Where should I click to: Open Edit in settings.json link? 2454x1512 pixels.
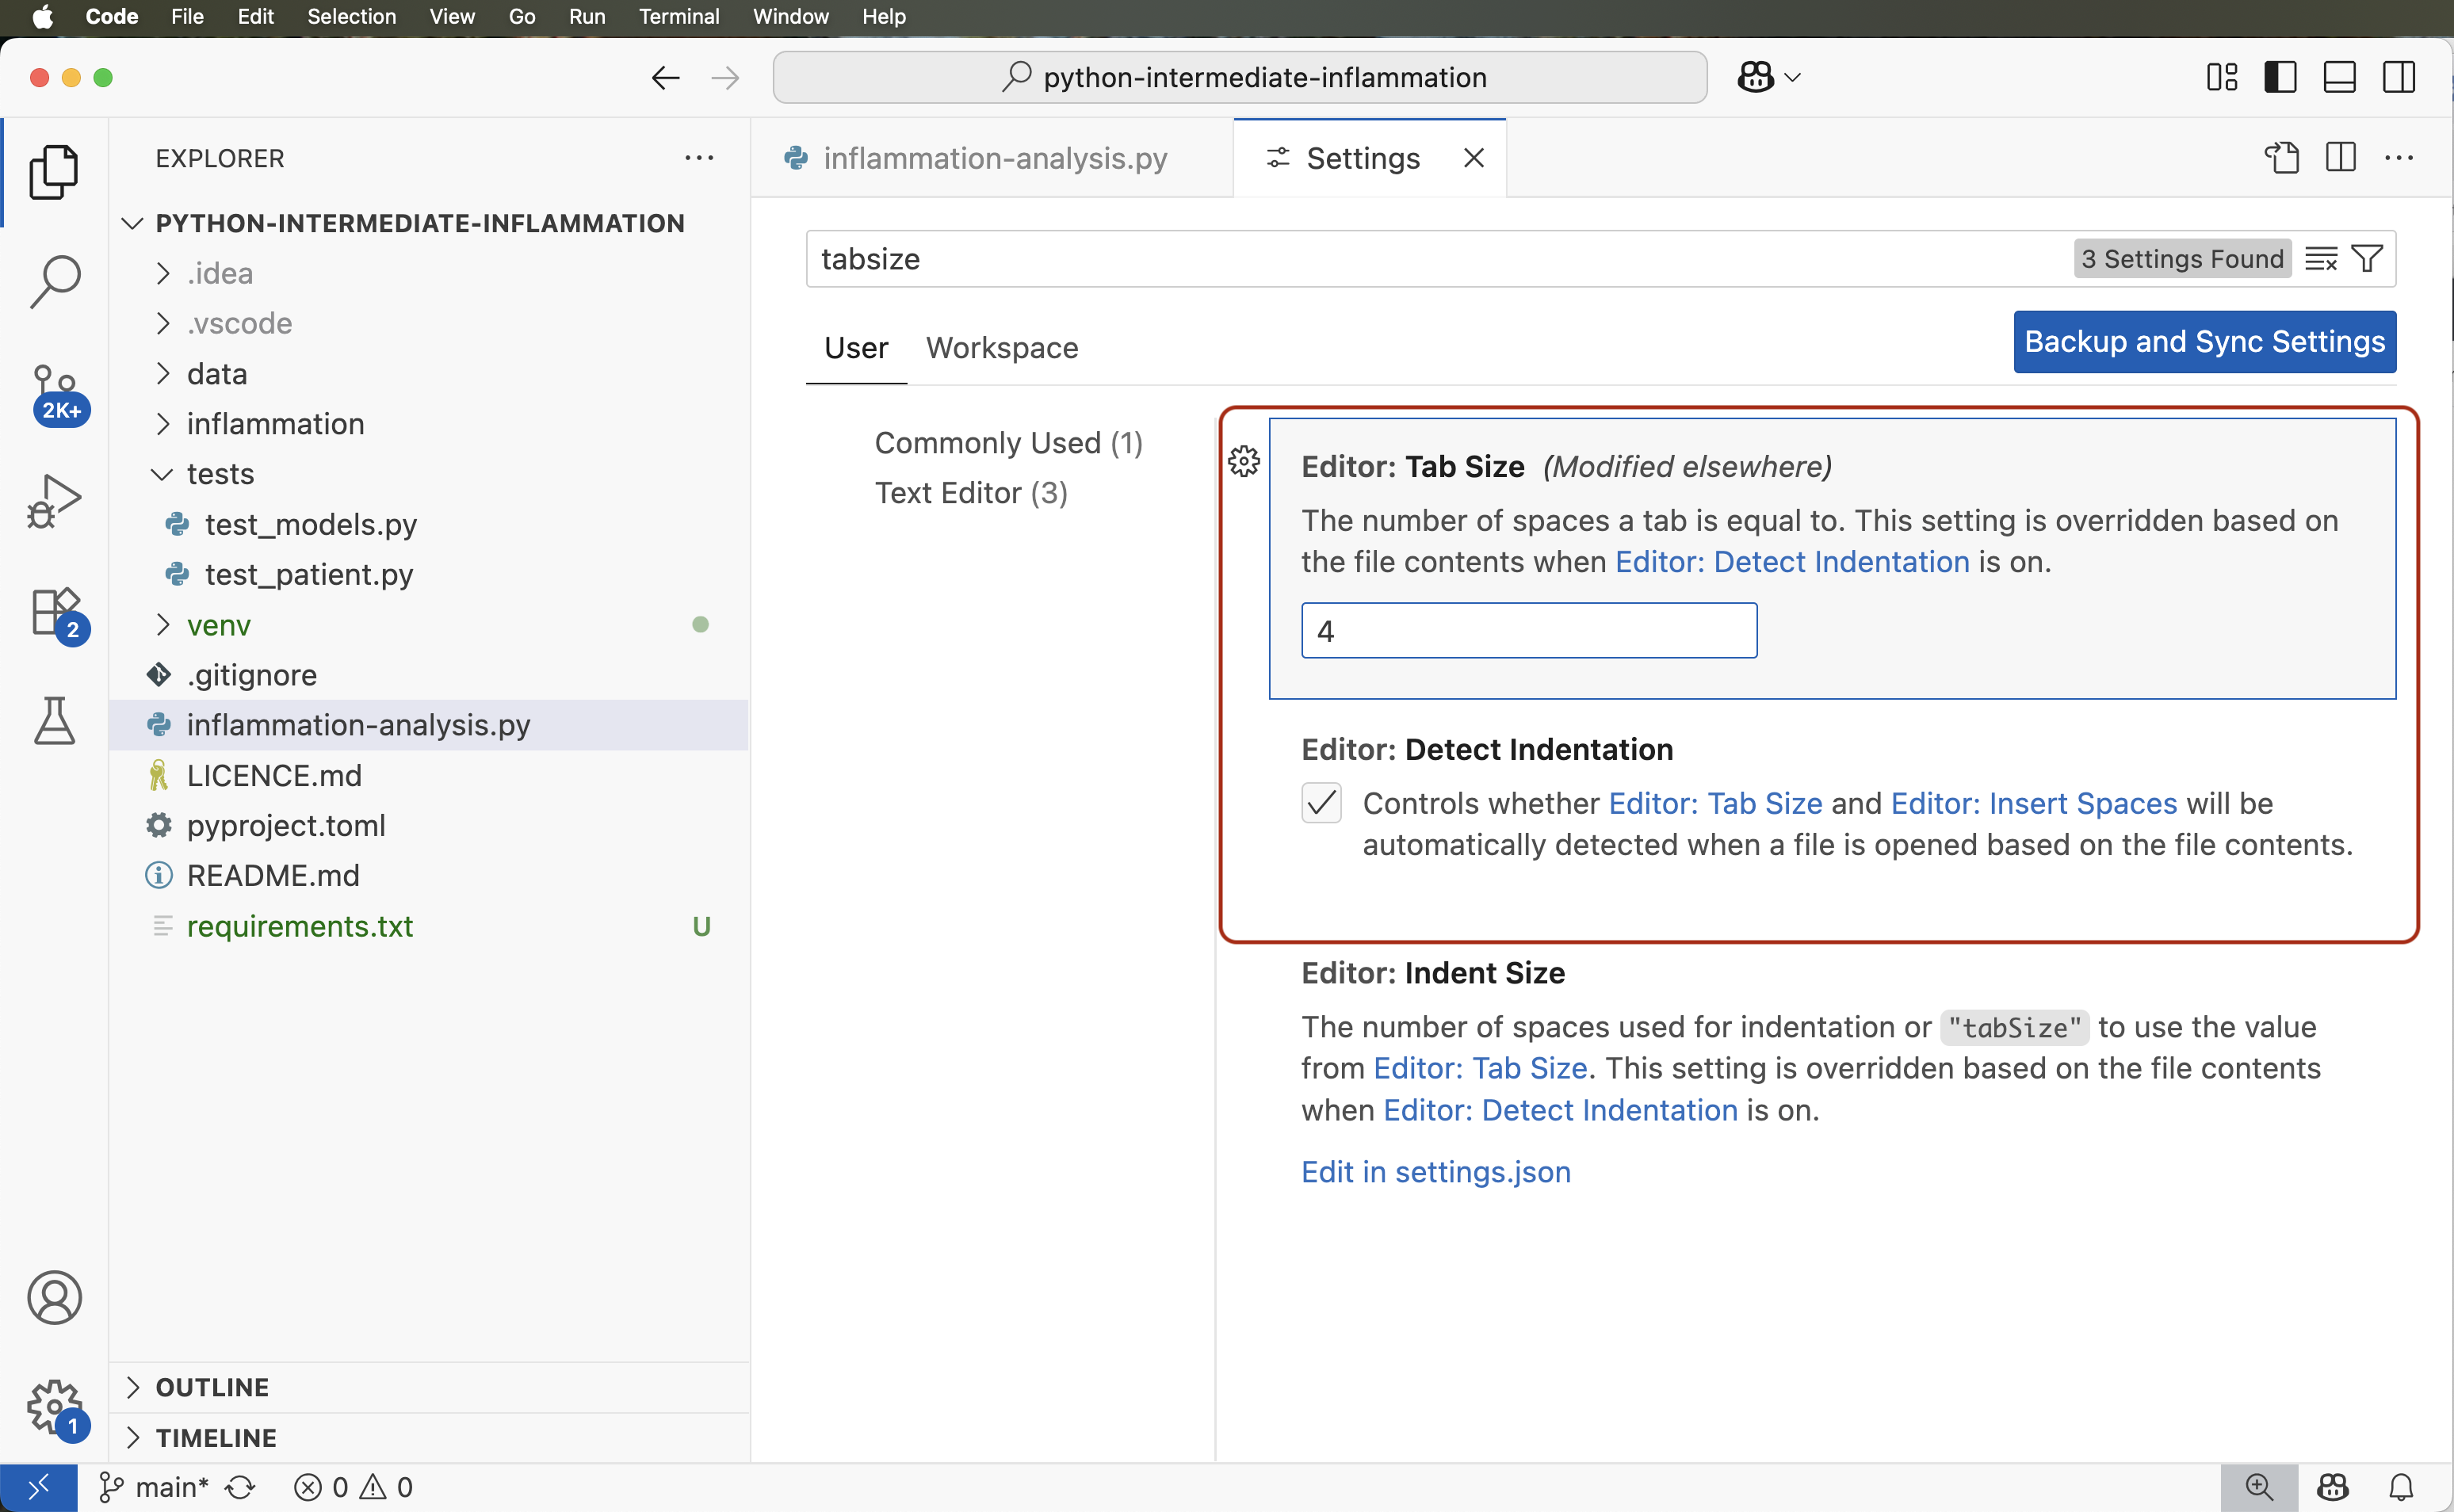[1435, 1171]
